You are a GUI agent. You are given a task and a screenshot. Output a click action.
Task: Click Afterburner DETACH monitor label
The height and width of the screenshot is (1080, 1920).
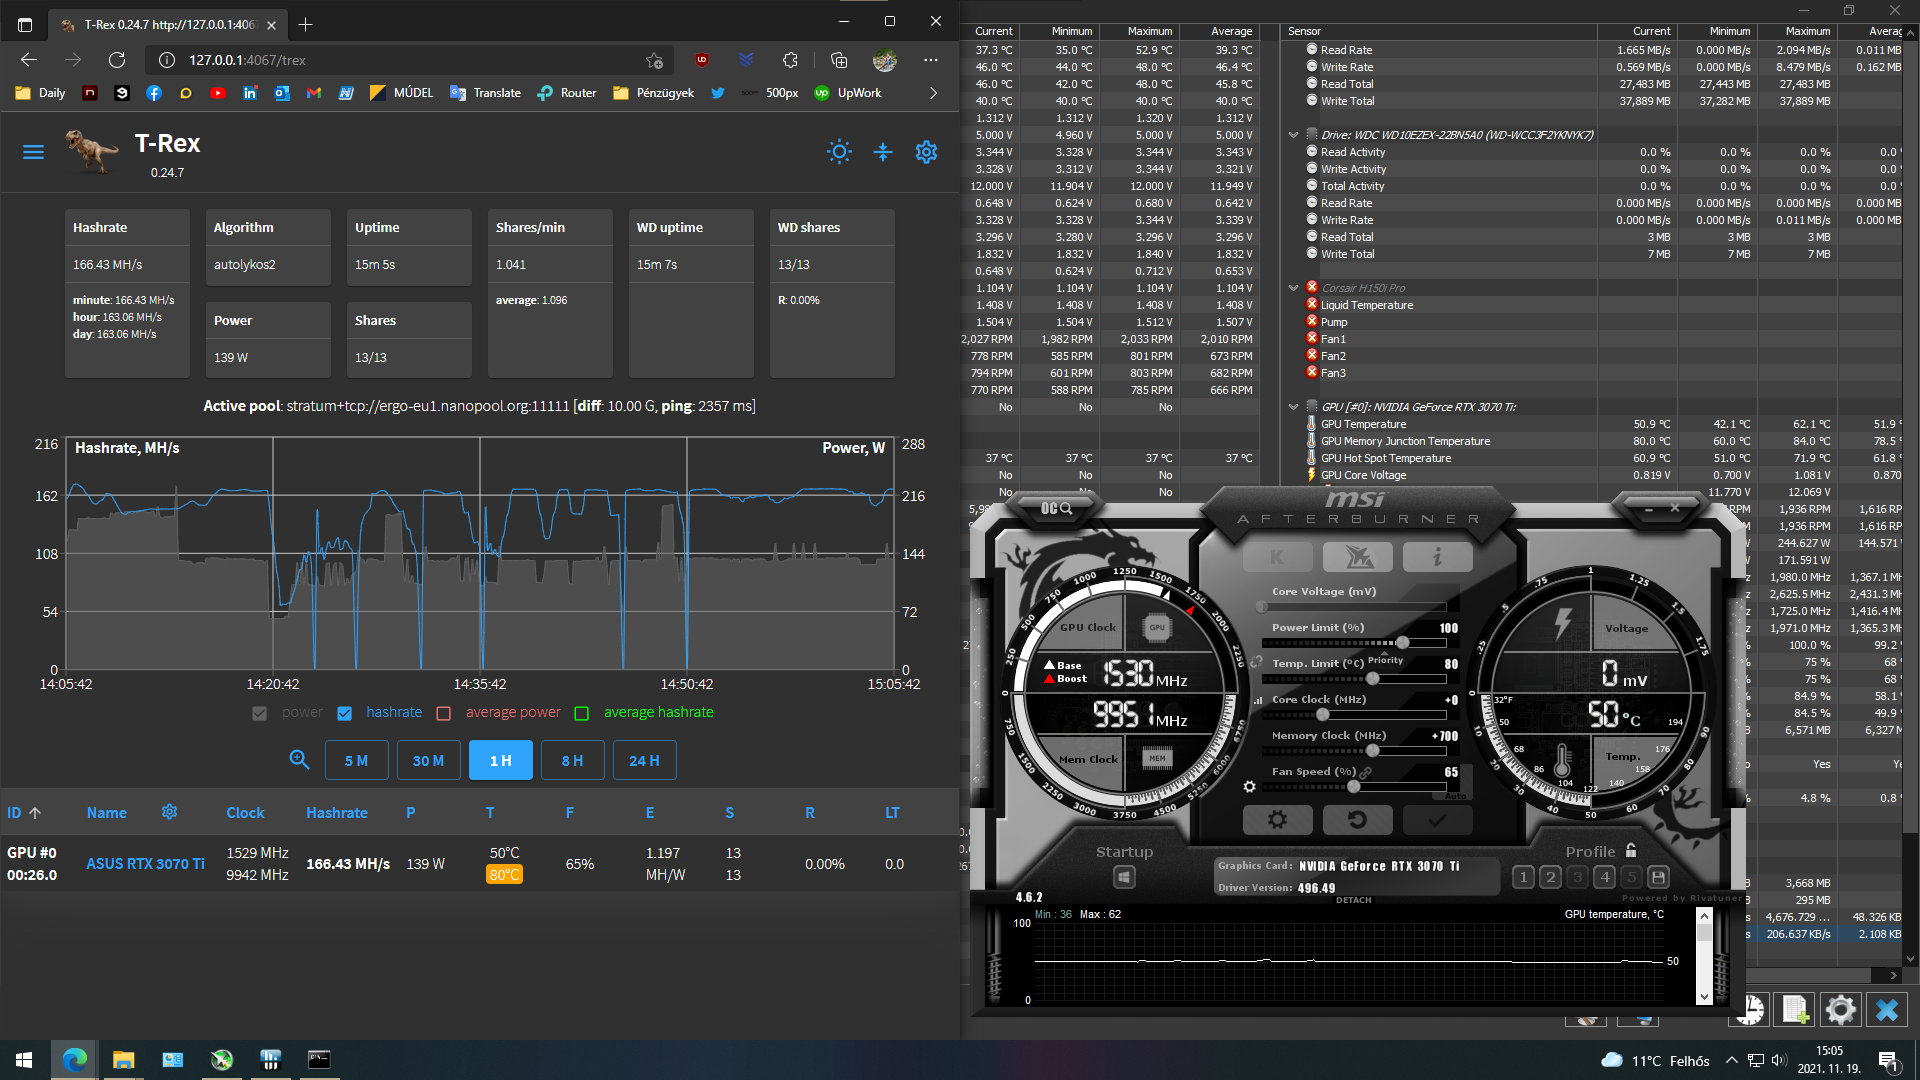pyautogui.click(x=1354, y=900)
